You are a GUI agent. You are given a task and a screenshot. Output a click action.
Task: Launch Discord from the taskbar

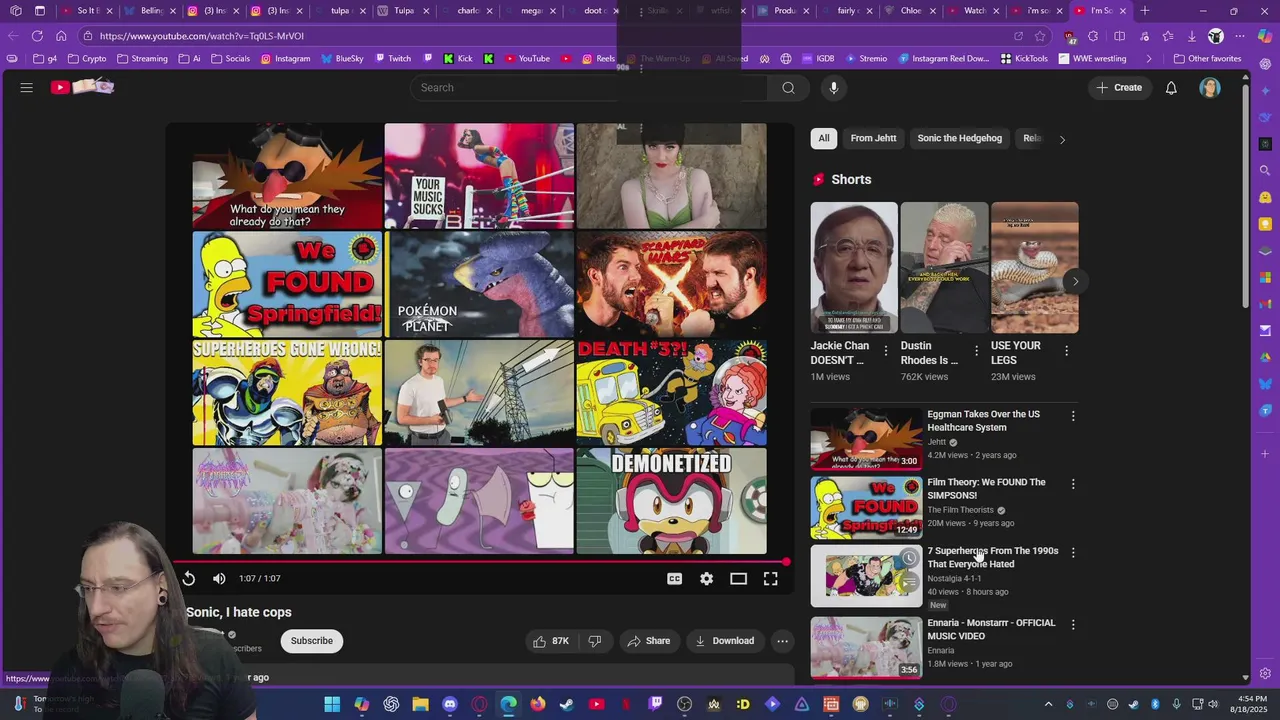pyautogui.click(x=450, y=704)
